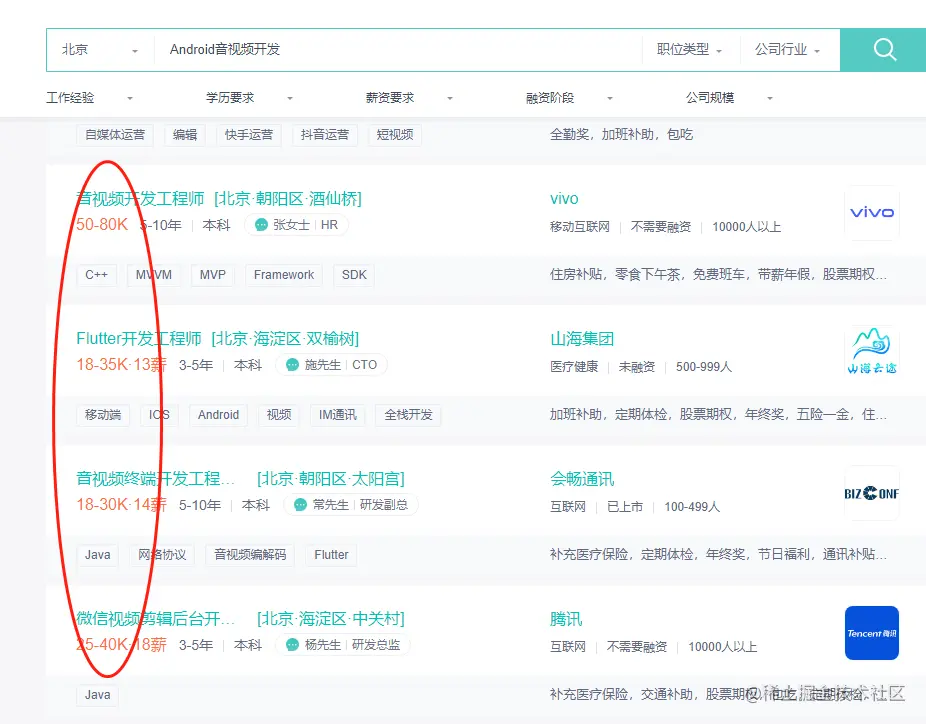The image size is (926, 724).
Task: Open 微信视频剪辑后台开 job posting
Action: [x=155, y=619]
